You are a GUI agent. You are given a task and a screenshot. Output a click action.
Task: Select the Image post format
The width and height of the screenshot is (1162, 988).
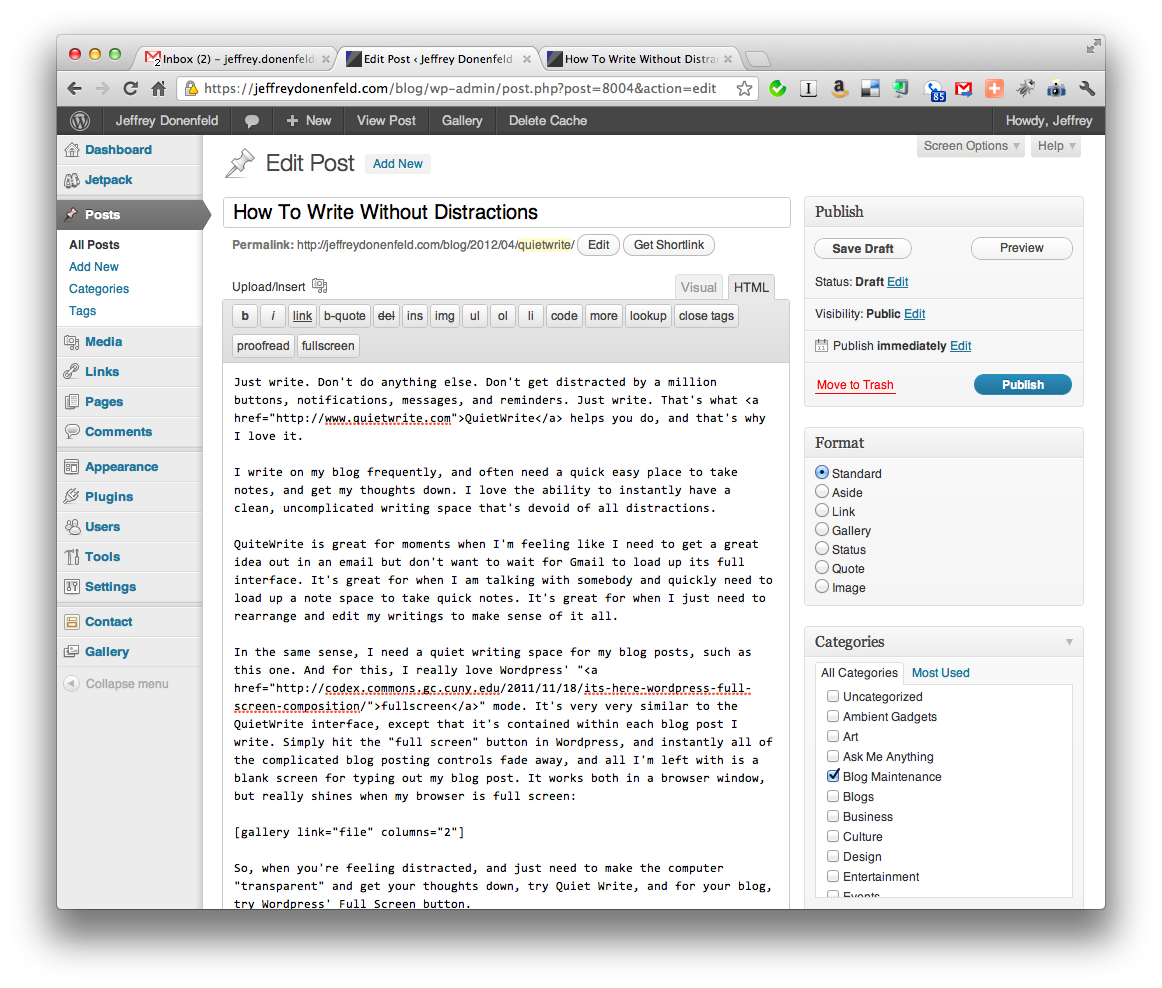tap(822, 587)
